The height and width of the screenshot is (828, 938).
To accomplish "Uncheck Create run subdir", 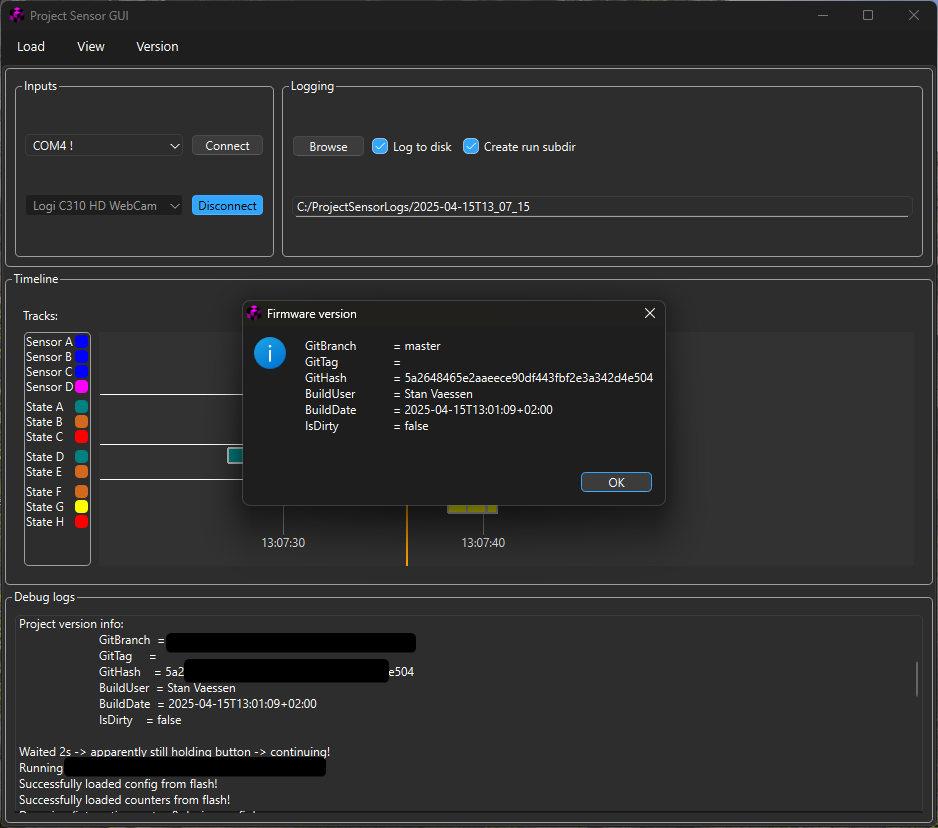I will point(470,146).
